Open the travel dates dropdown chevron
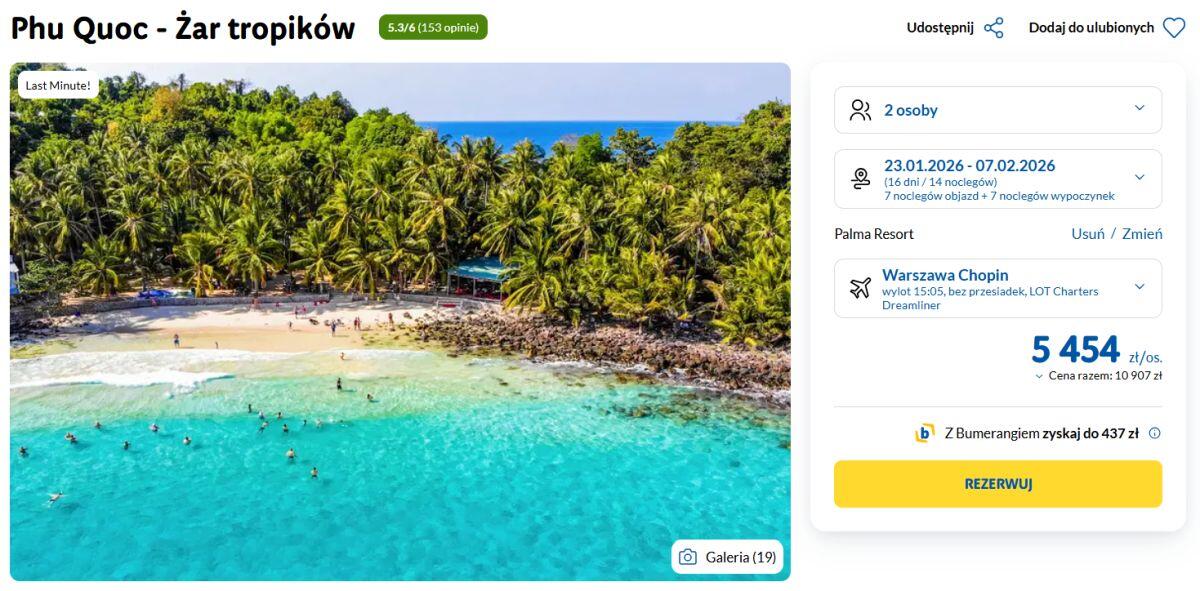This screenshot has height=591, width=1200. coord(1139,178)
